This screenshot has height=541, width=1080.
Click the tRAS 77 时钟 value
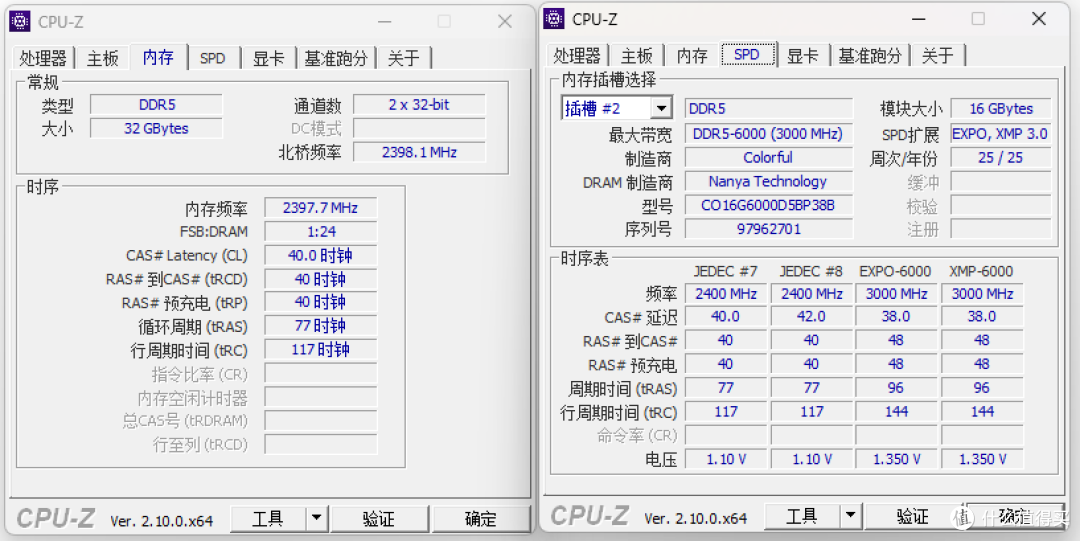(321, 325)
